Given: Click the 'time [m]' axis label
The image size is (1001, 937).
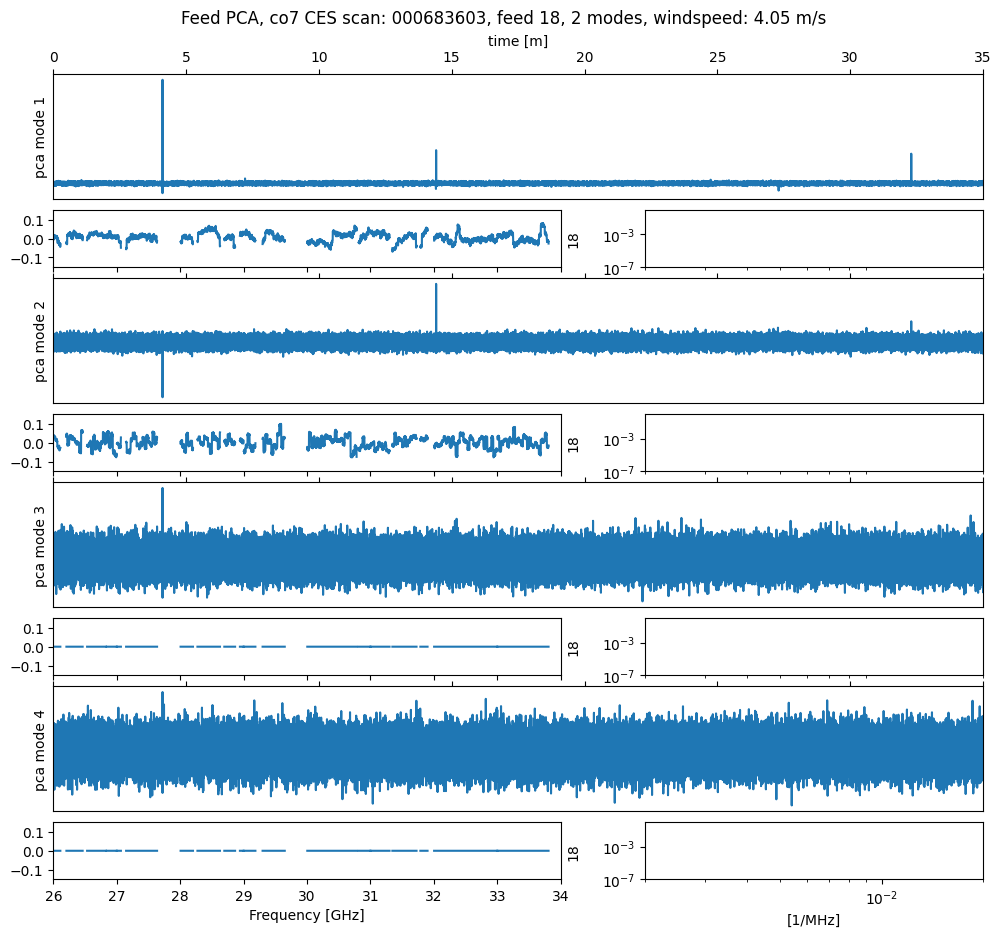Looking at the screenshot, I should pyautogui.click(x=517, y=41).
